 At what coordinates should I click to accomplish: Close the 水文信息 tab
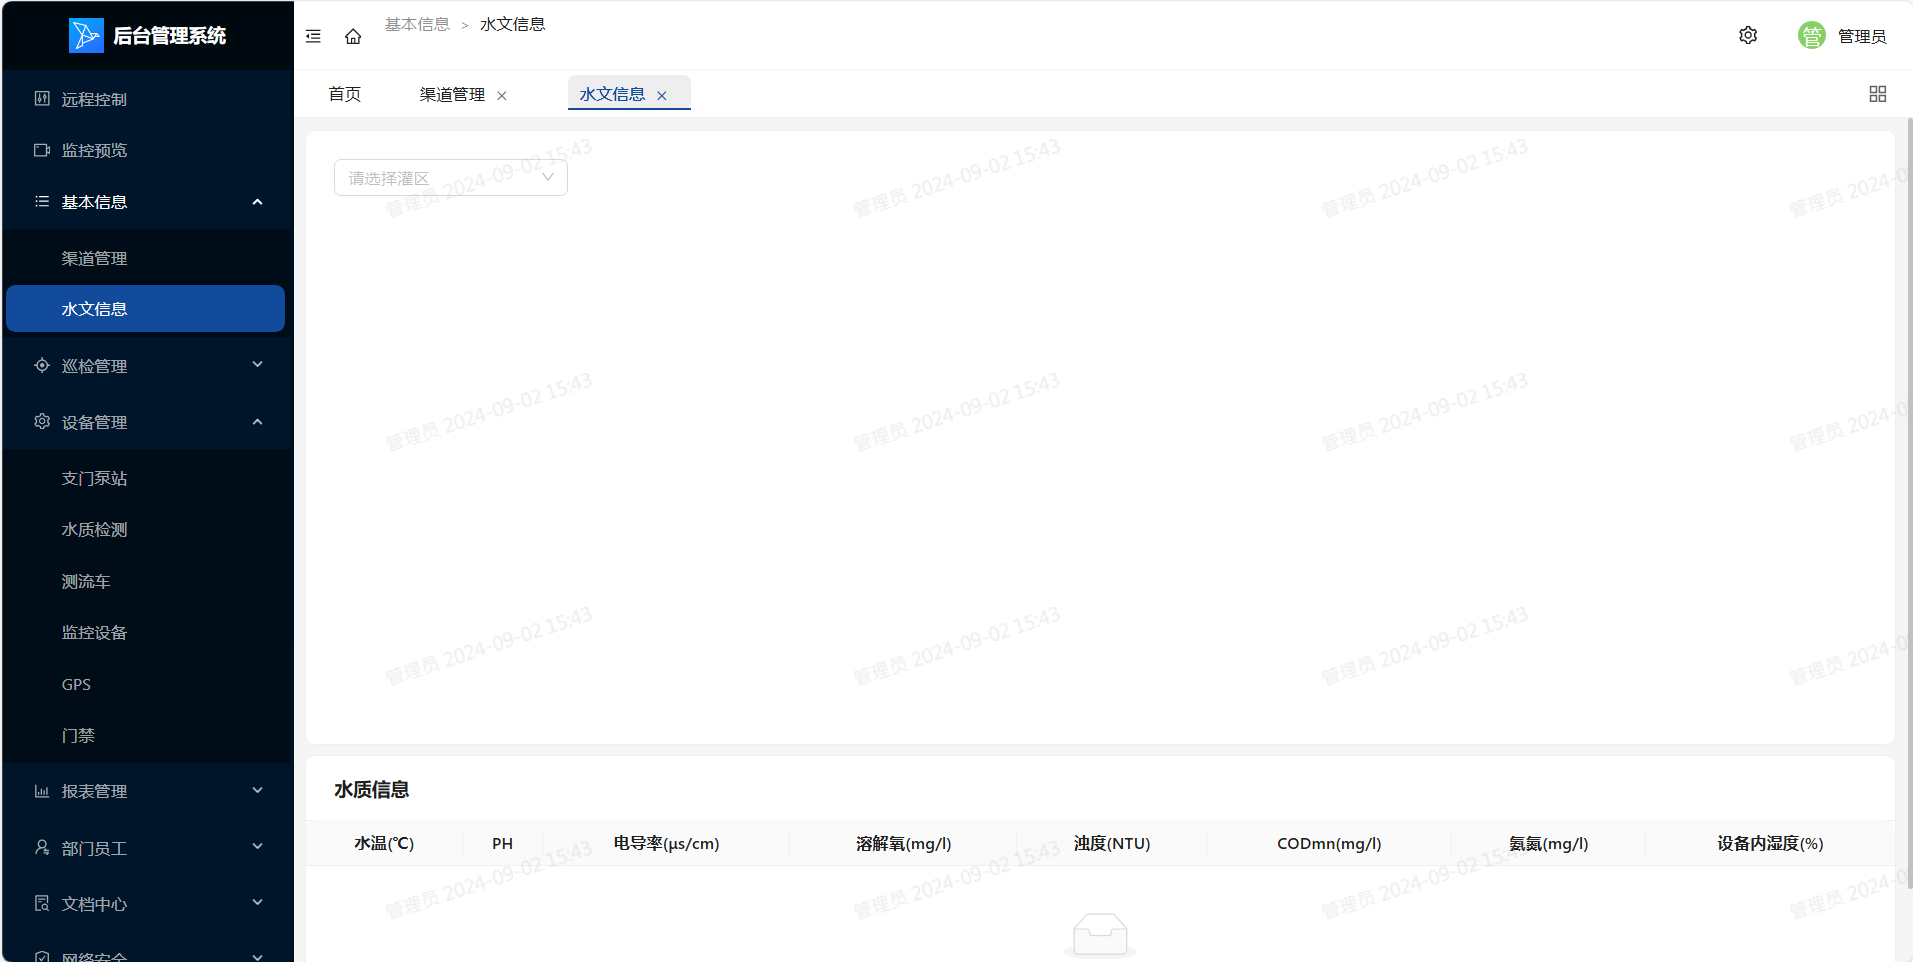[x=662, y=95]
